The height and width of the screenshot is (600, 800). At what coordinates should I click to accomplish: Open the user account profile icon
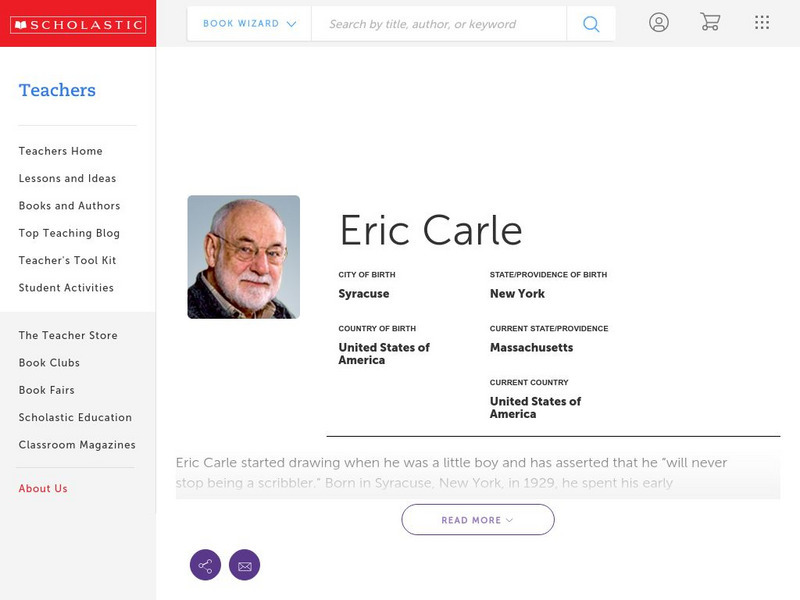pyautogui.click(x=658, y=22)
